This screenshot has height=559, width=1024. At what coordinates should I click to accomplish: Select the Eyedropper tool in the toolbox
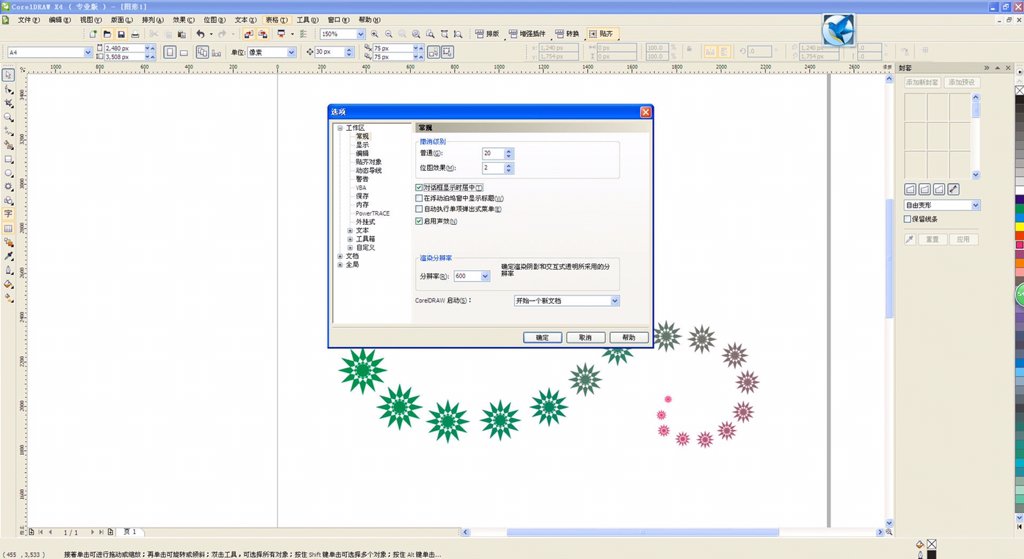click(x=8, y=256)
